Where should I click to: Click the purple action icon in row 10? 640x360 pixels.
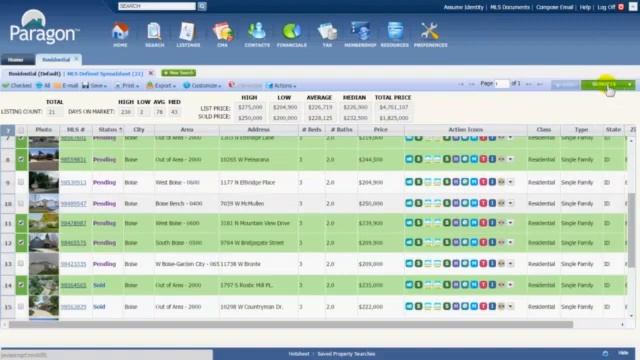pyautogui.click(x=456, y=203)
